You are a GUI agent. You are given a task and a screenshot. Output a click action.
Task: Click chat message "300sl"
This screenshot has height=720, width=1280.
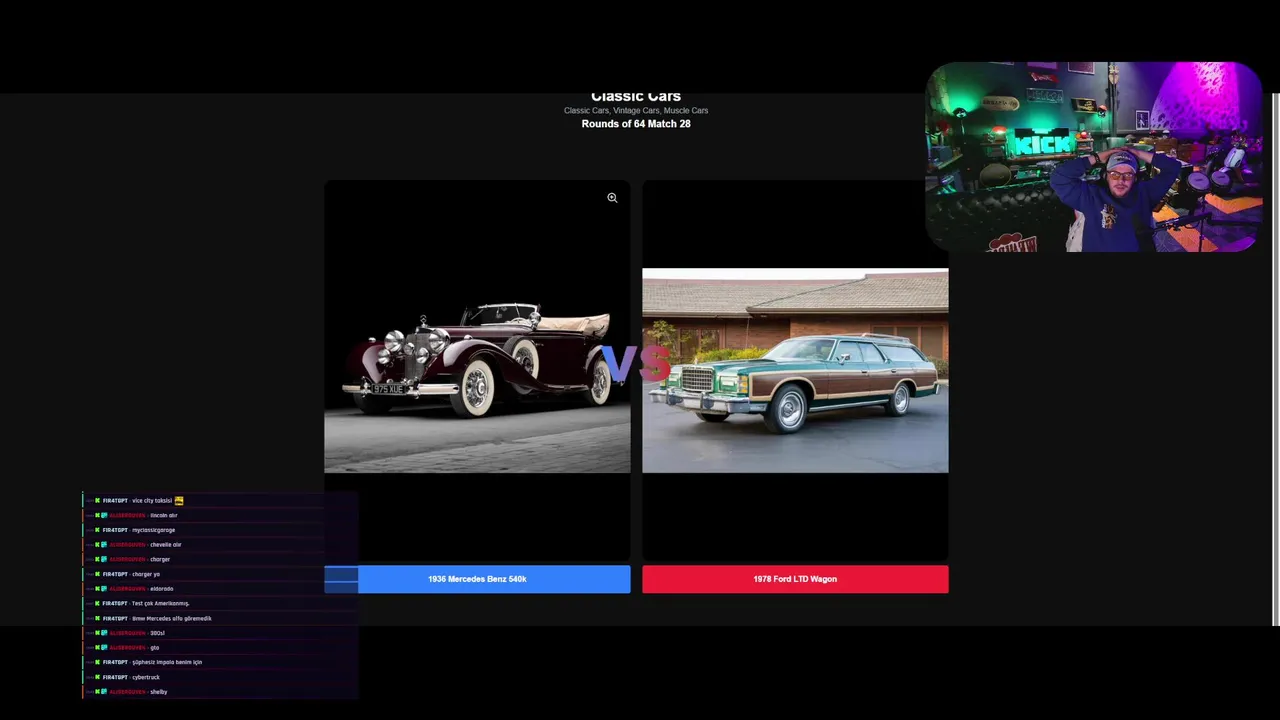coord(157,633)
